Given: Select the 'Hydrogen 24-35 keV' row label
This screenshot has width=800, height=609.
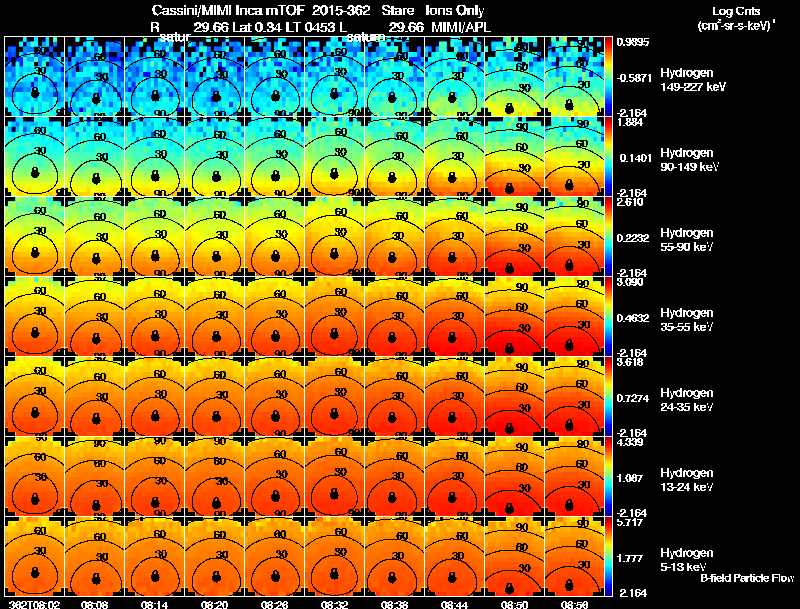Looking at the screenshot, I should (x=687, y=400).
